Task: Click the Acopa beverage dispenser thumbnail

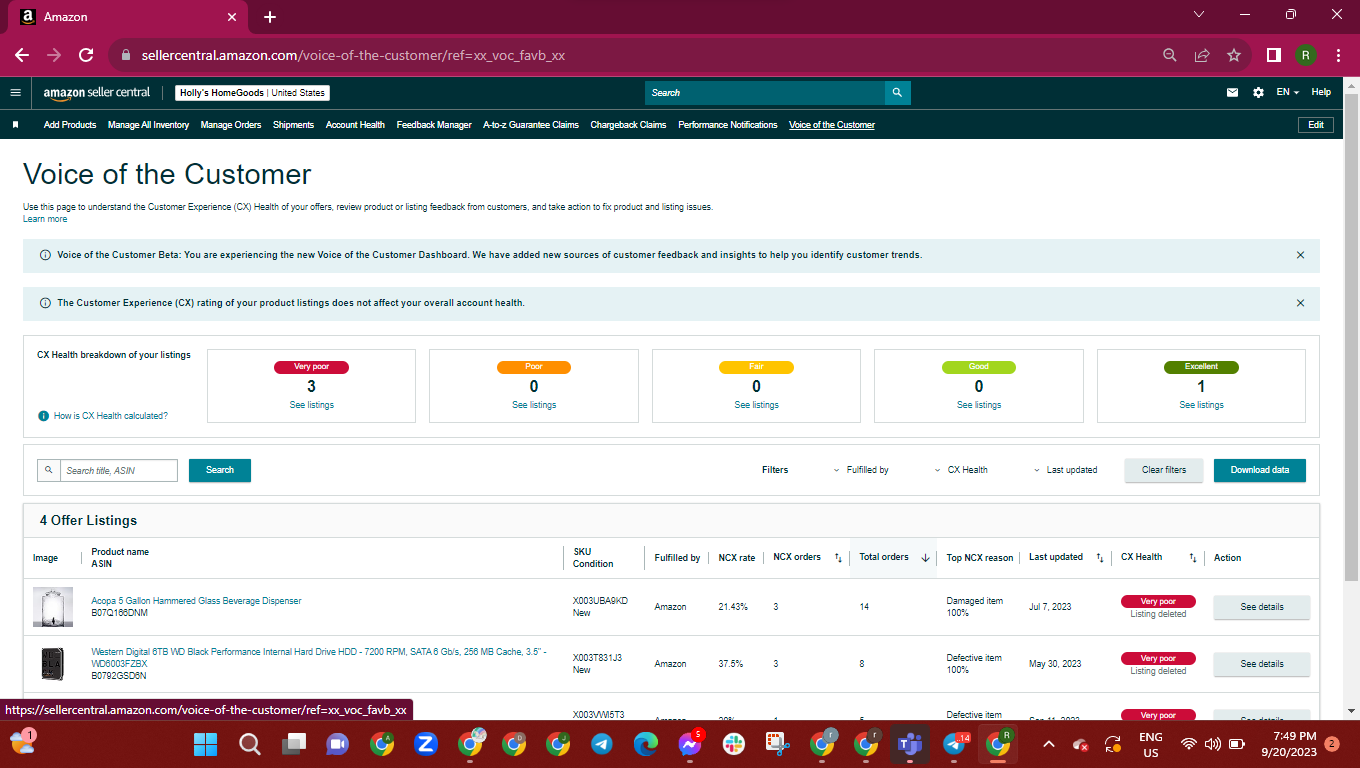Action: tap(53, 607)
